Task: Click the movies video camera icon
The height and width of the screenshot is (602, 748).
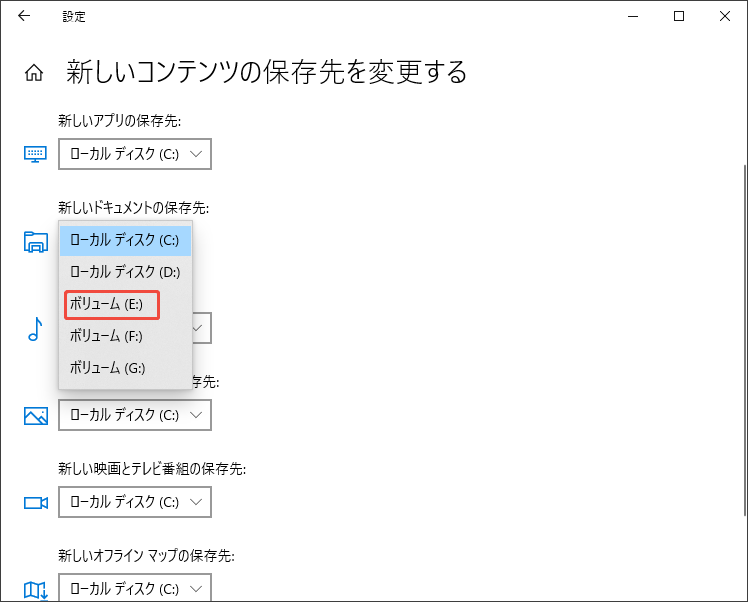Action: (36, 503)
